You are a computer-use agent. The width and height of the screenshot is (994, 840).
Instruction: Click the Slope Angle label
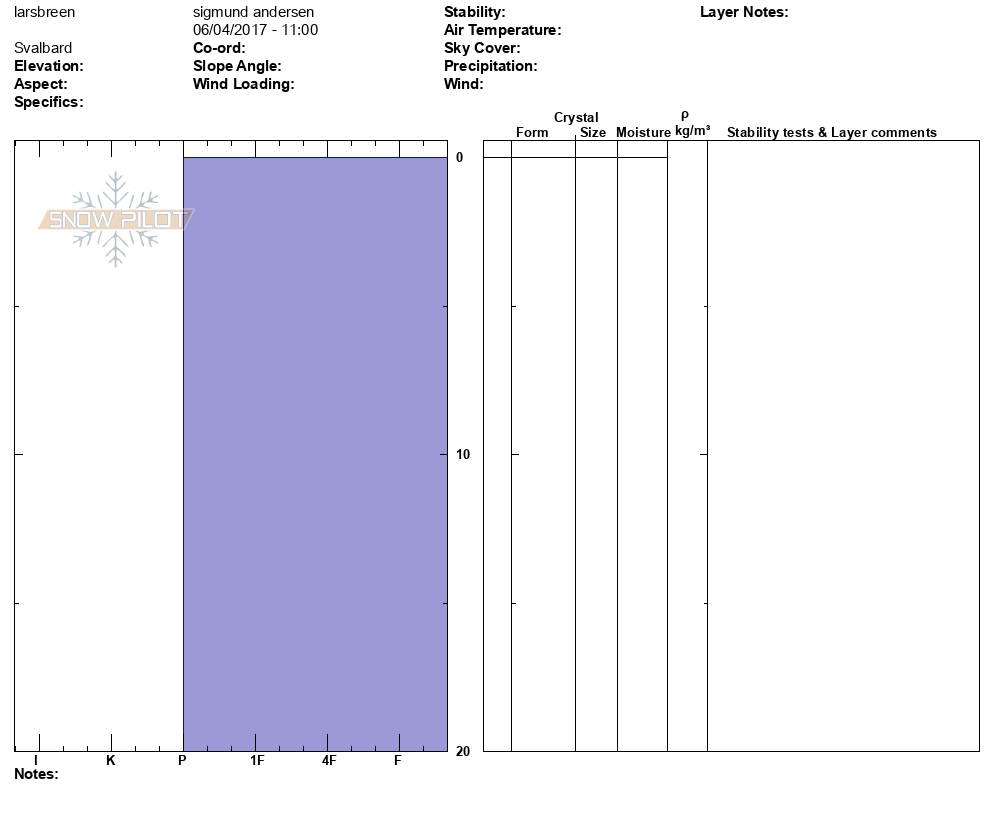(x=237, y=66)
